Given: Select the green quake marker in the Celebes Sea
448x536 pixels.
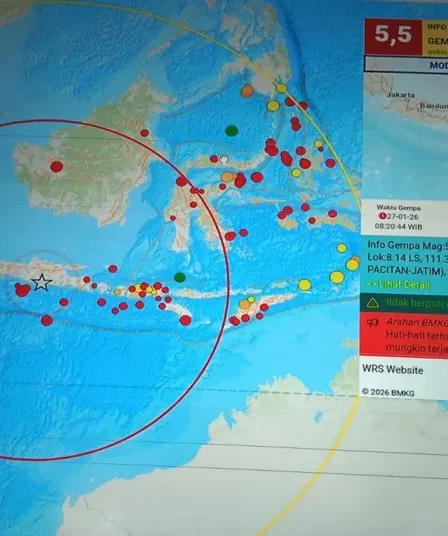Looking at the screenshot, I should click(232, 131).
